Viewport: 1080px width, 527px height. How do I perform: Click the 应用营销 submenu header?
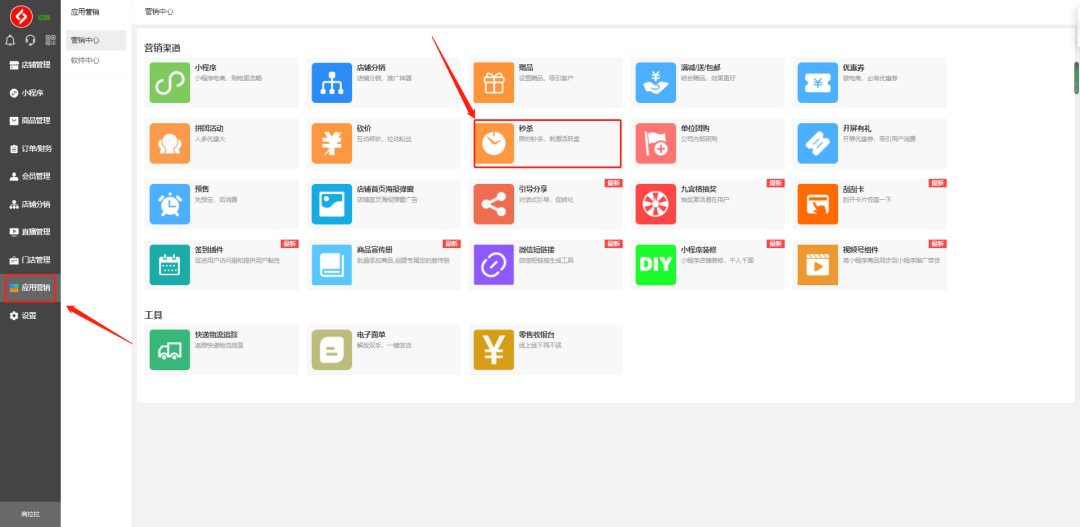click(x=86, y=12)
